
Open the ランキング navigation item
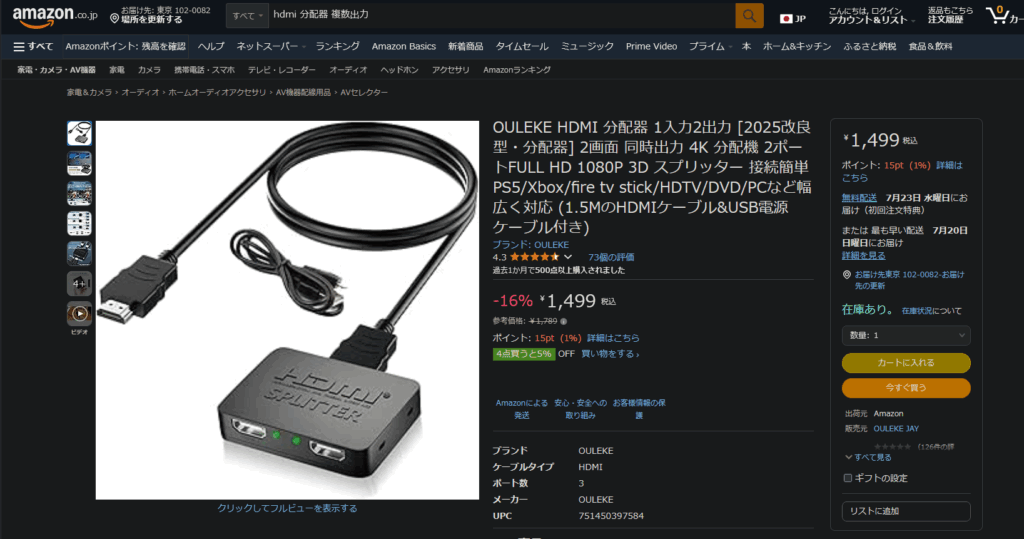click(x=337, y=46)
